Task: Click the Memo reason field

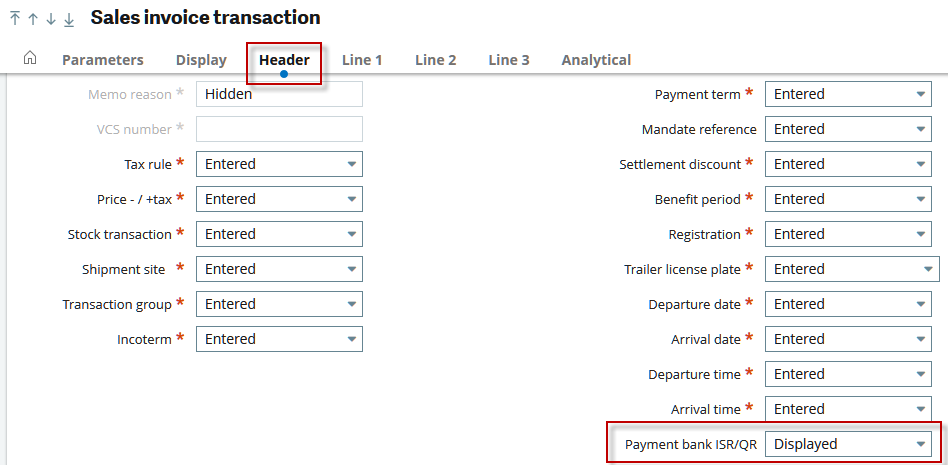Action: pyautogui.click(x=279, y=94)
